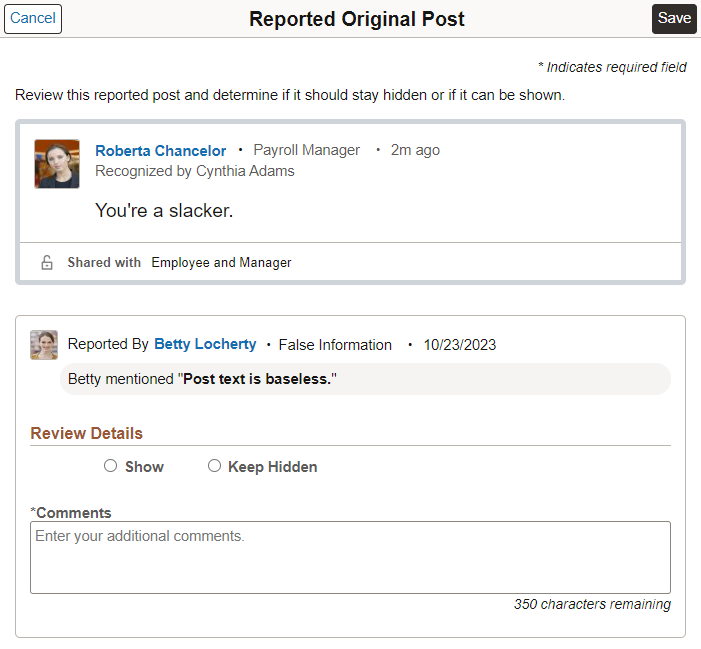Click the "Shared with" label
The width and height of the screenshot is (701, 649).
(104, 262)
